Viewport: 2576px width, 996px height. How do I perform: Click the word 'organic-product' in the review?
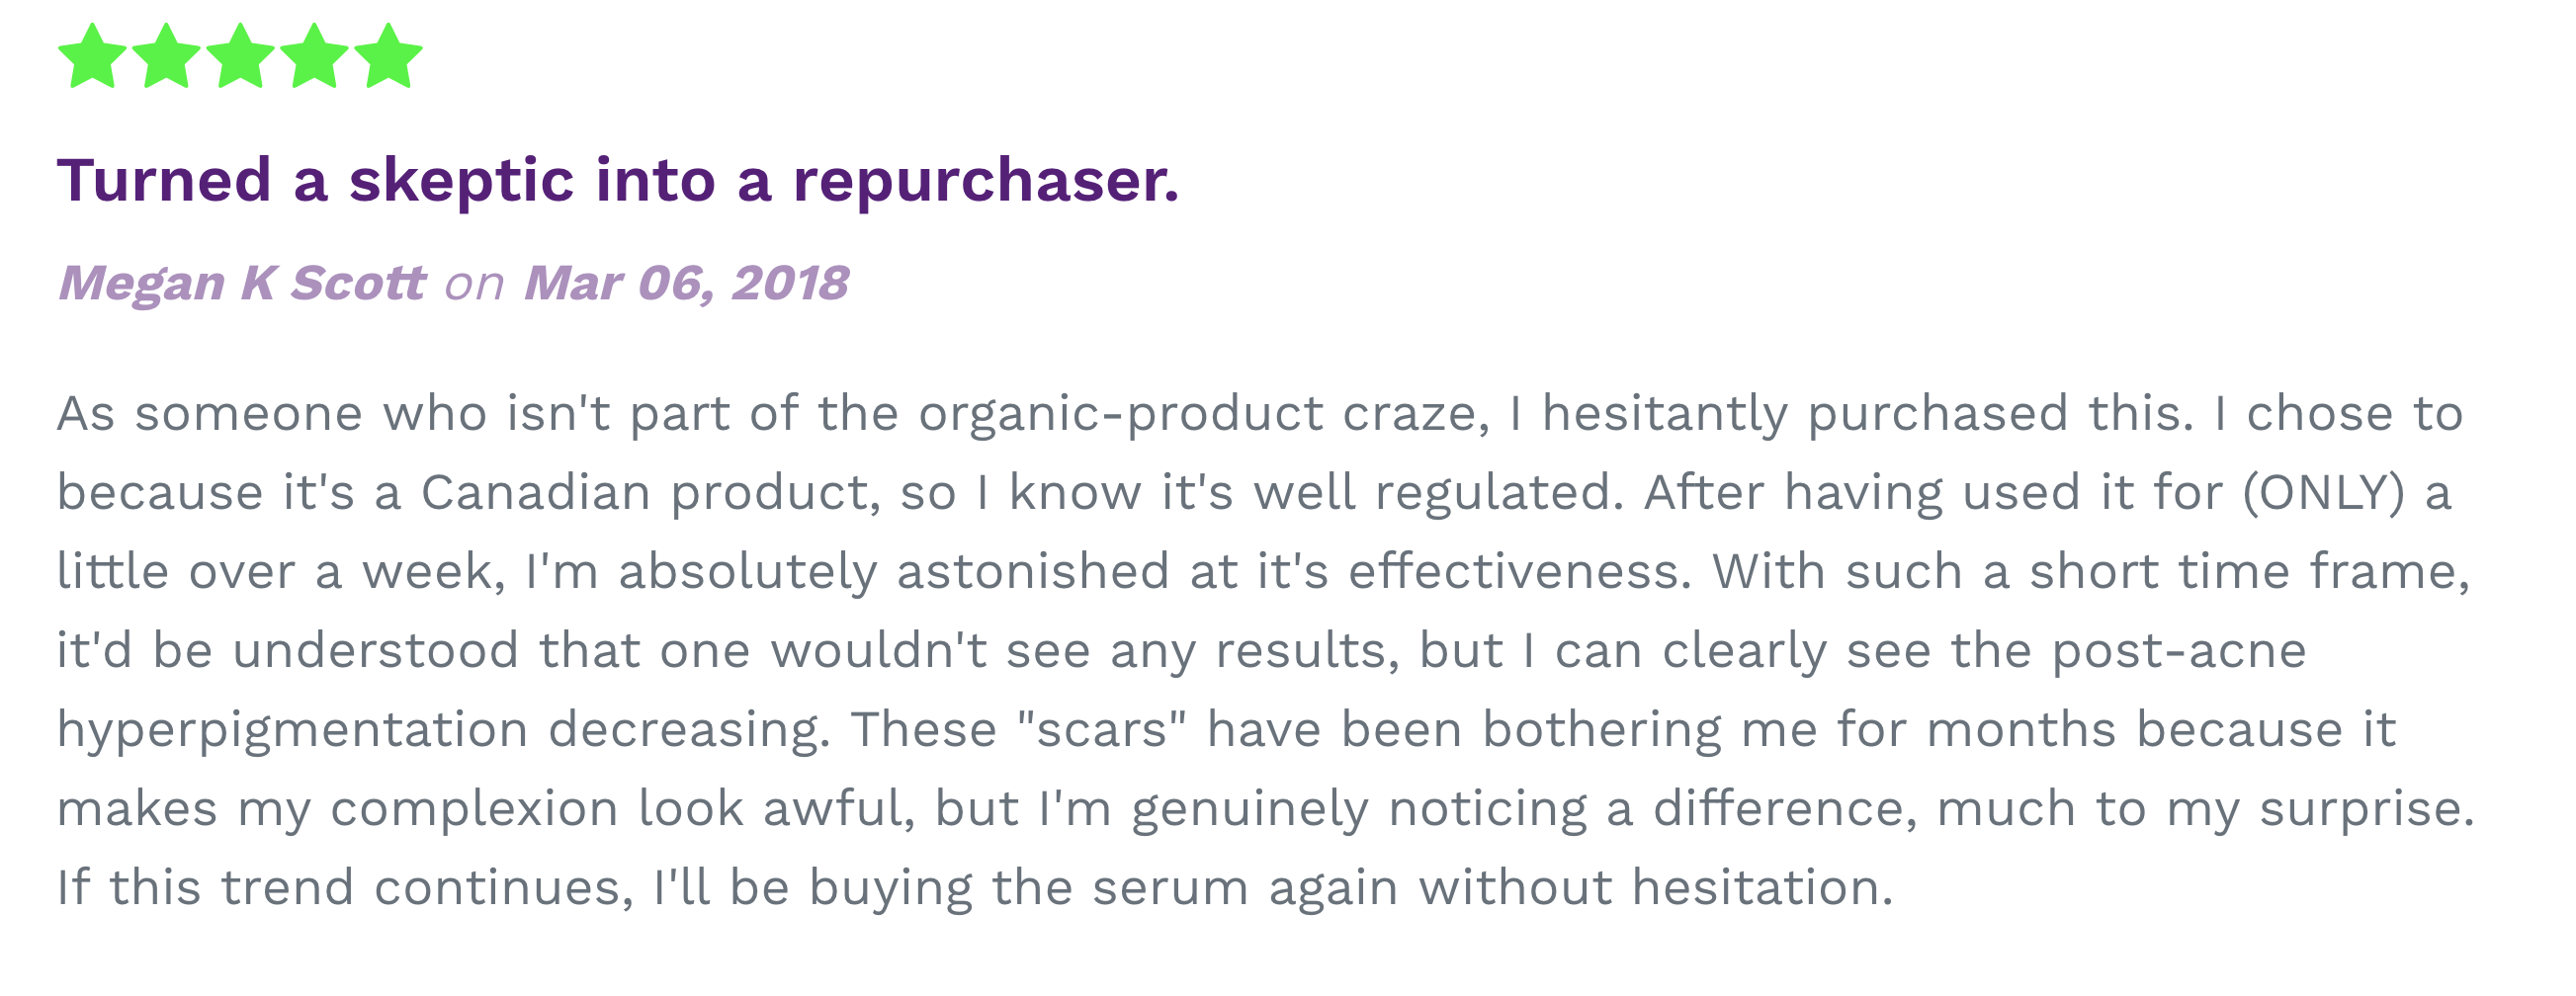[x=1120, y=414]
